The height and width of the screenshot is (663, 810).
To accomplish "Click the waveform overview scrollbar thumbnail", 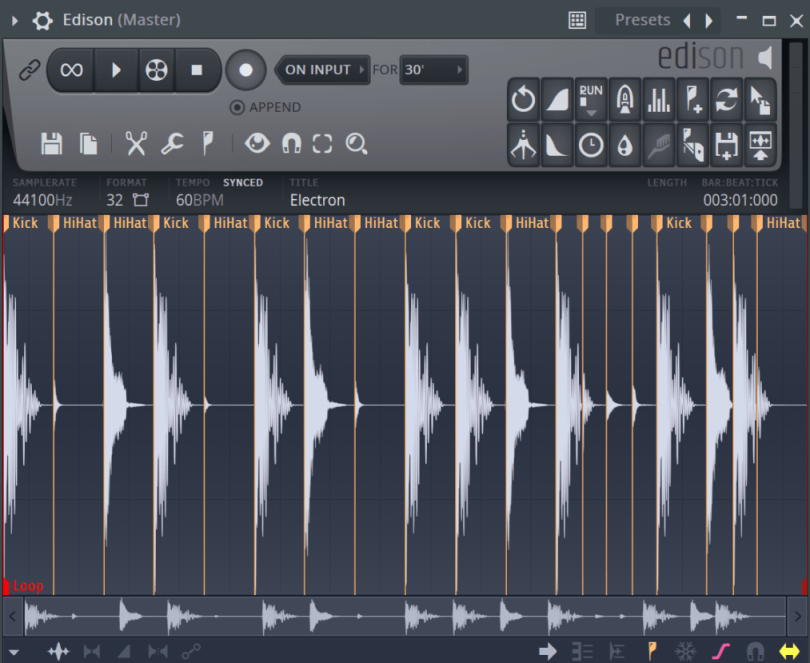I will click(404, 616).
